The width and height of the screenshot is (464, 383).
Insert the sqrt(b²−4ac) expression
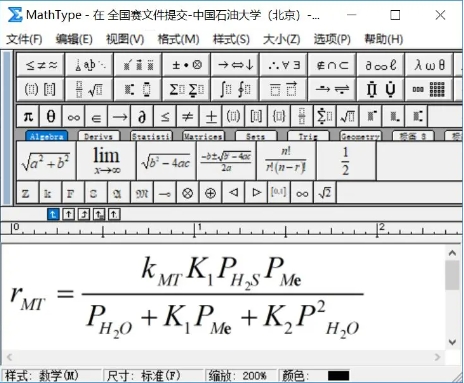click(x=166, y=161)
